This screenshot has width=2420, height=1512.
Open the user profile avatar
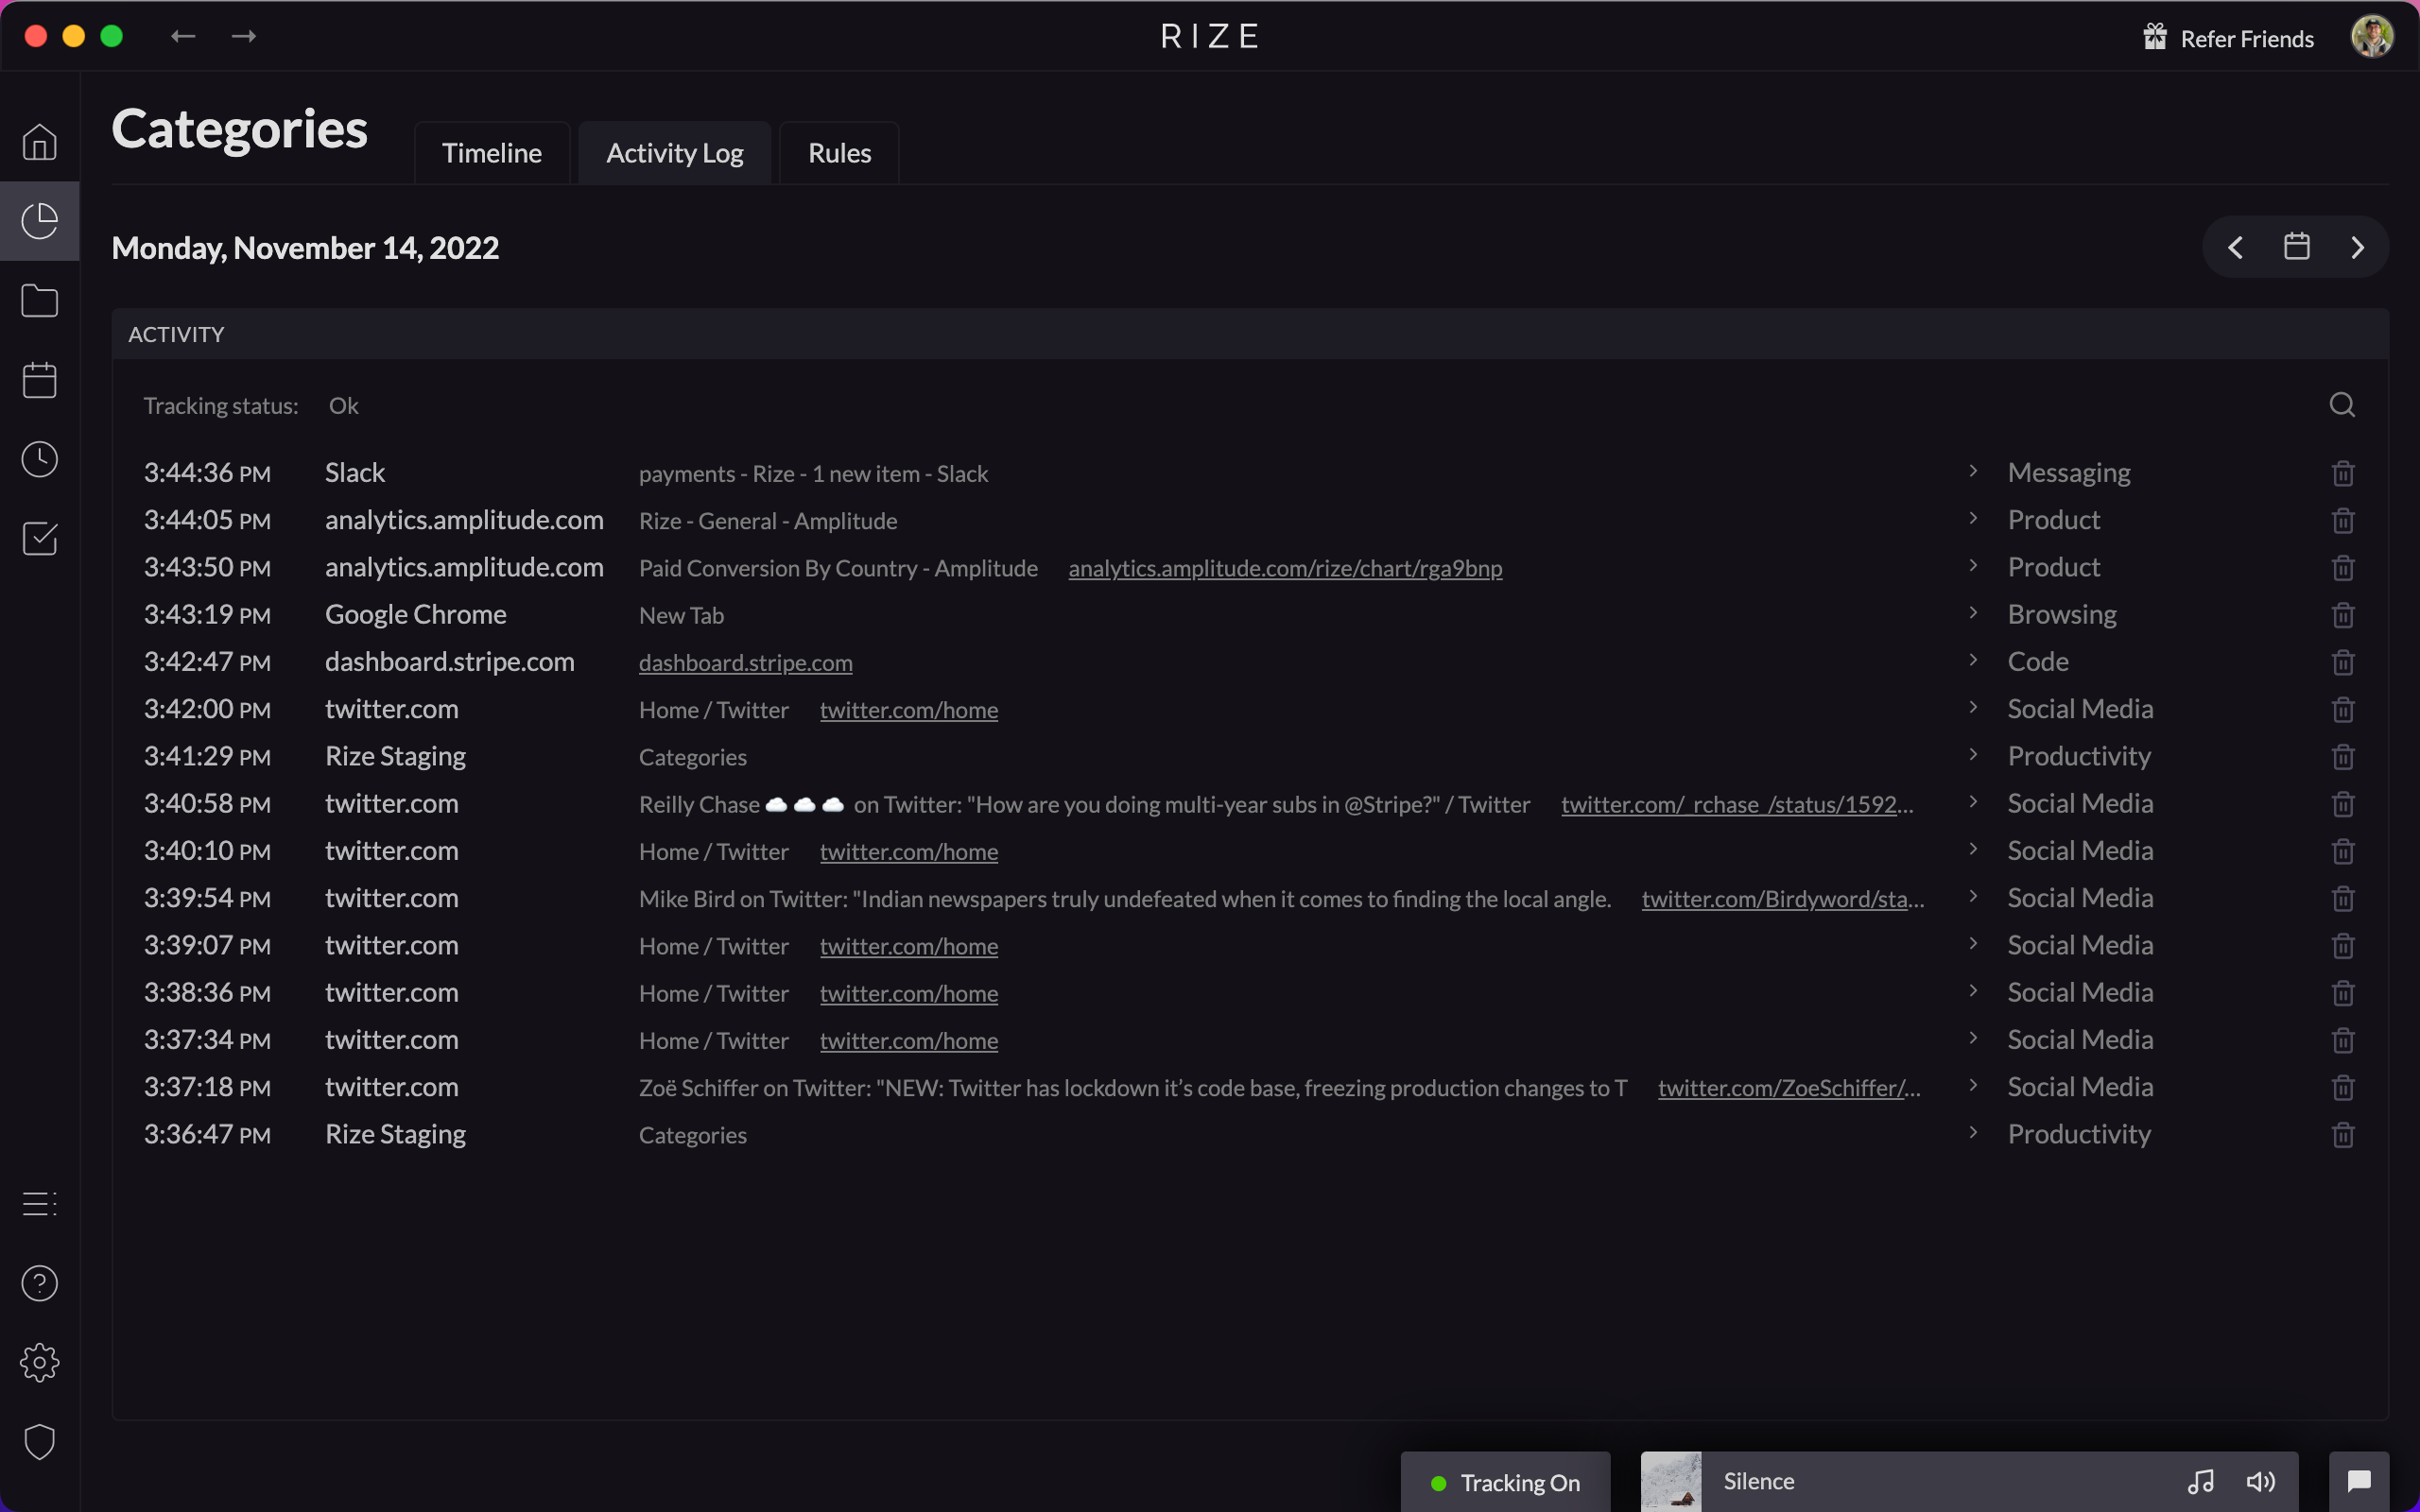[2371, 37]
